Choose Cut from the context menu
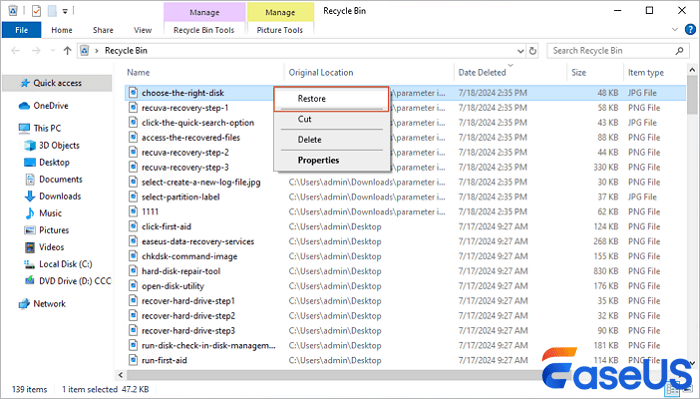 (x=331, y=119)
